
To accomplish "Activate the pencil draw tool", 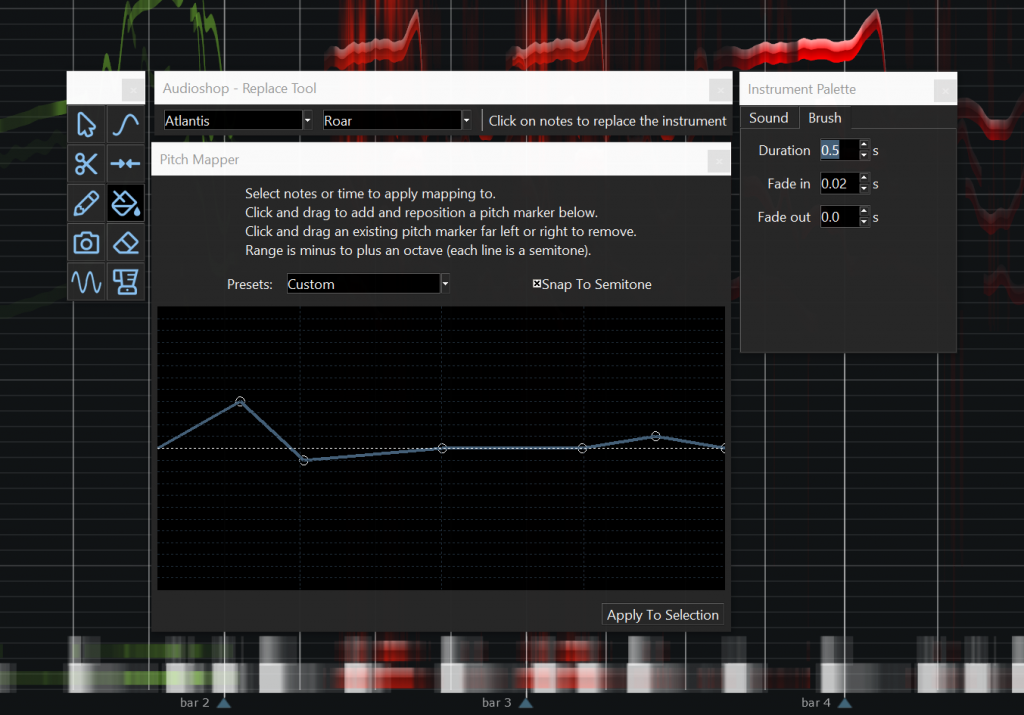I will [87, 203].
